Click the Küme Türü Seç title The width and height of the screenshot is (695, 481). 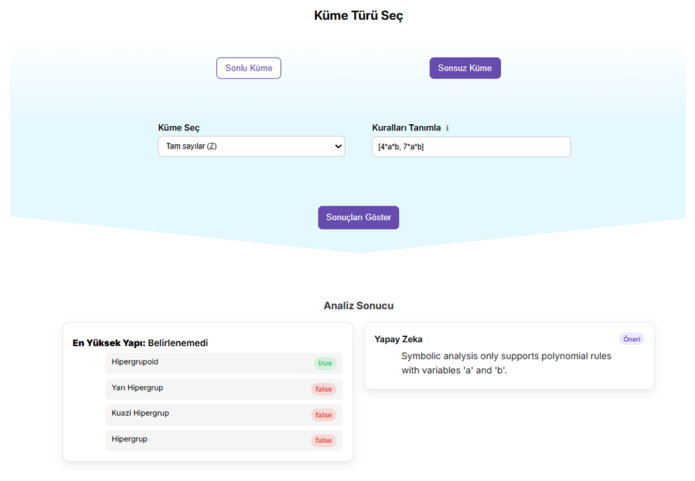(x=358, y=16)
